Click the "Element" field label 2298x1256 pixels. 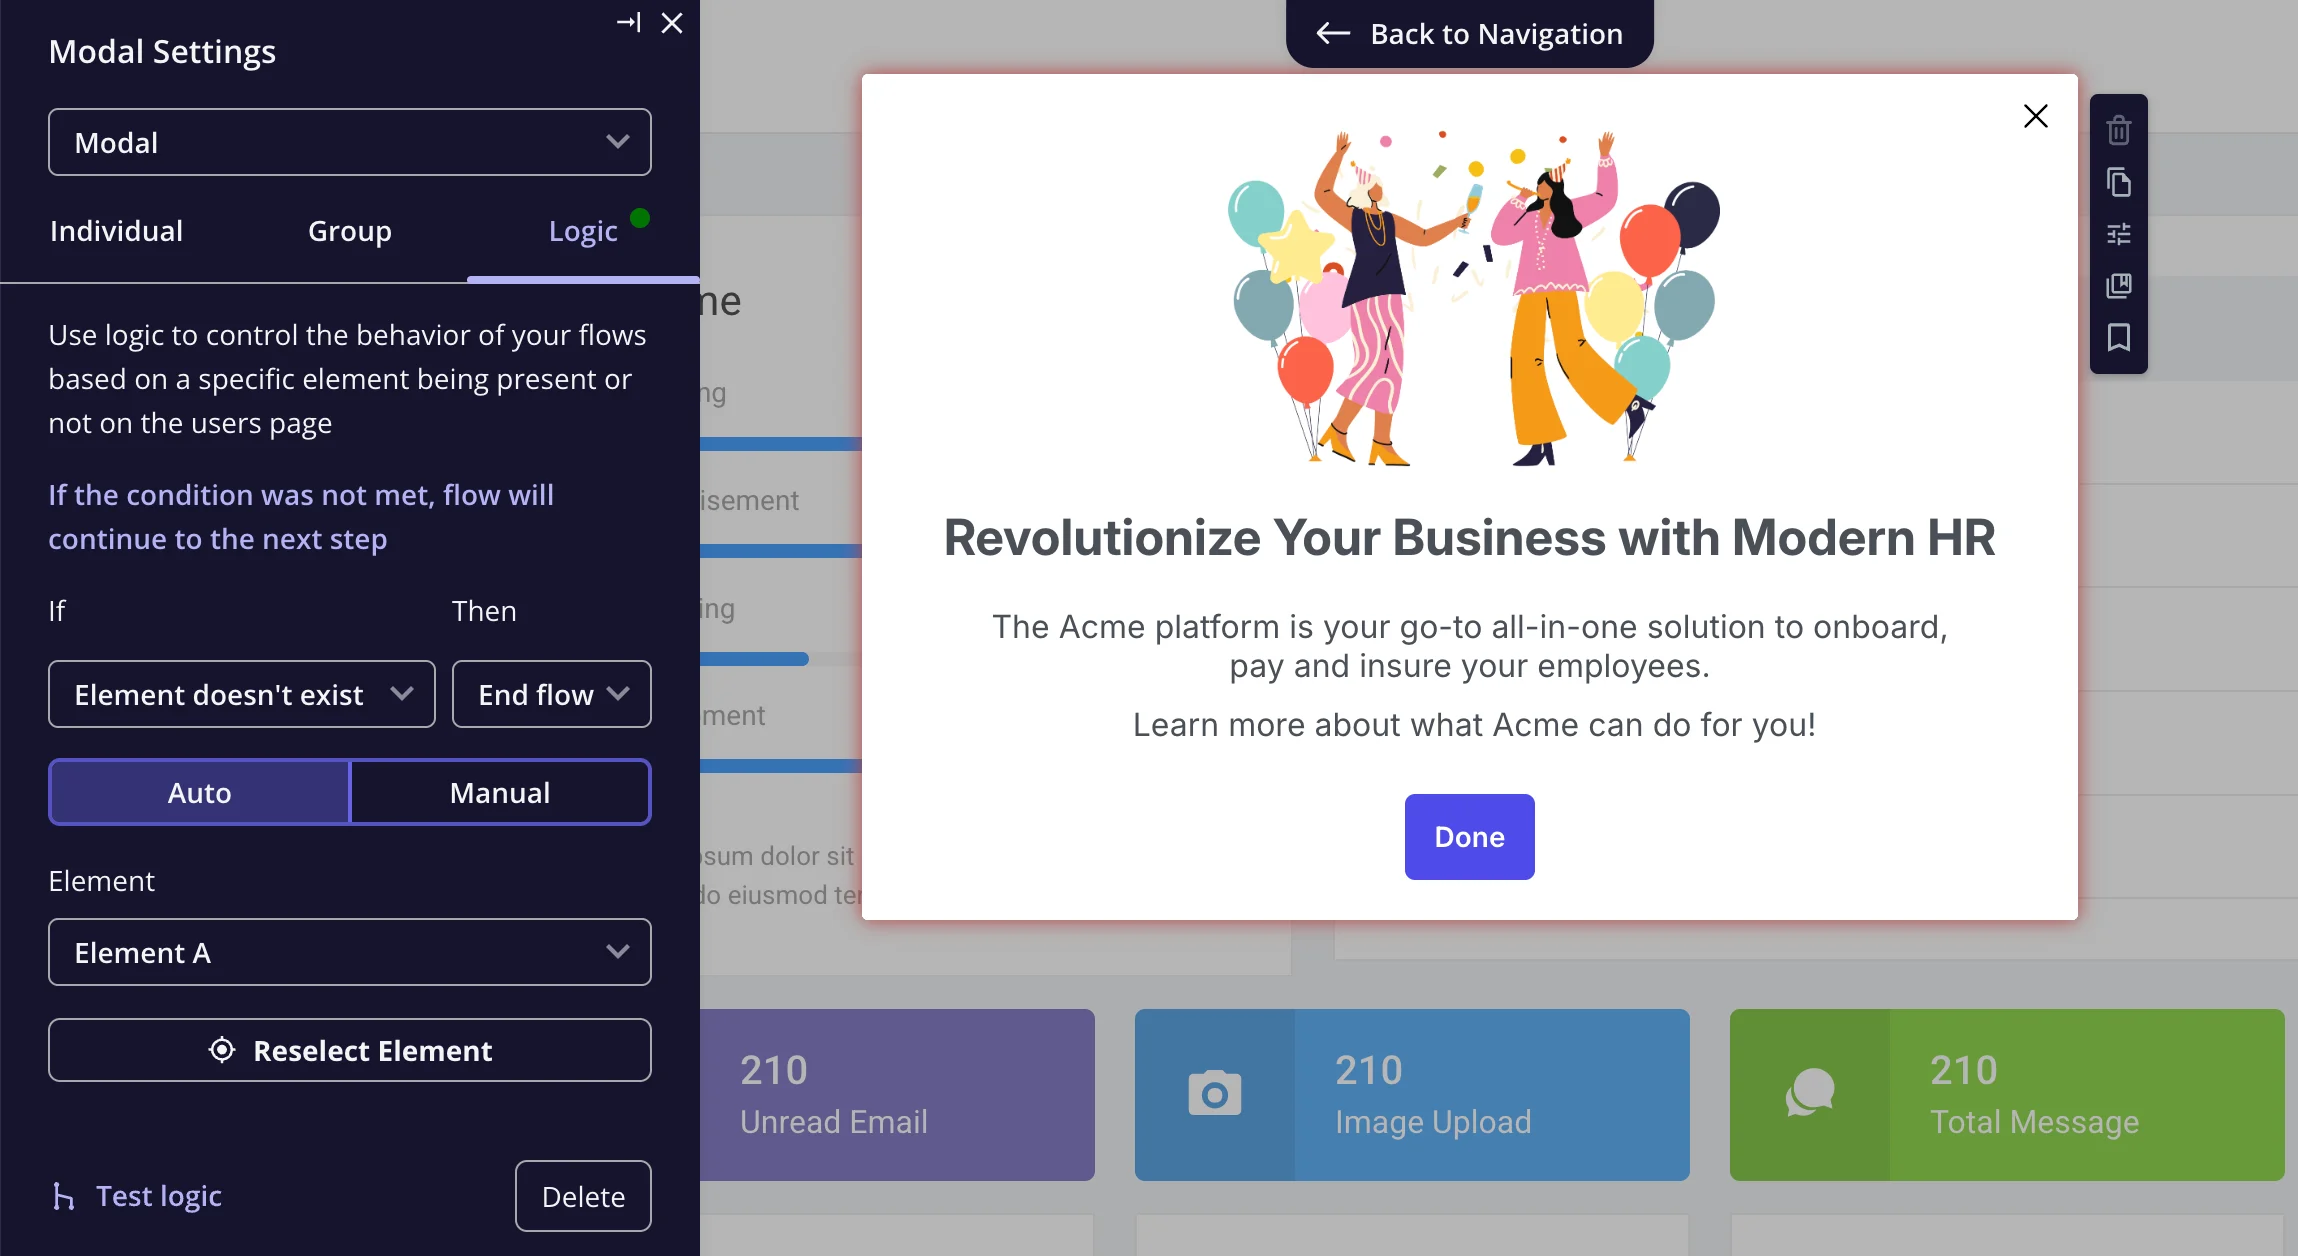click(102, 881)
